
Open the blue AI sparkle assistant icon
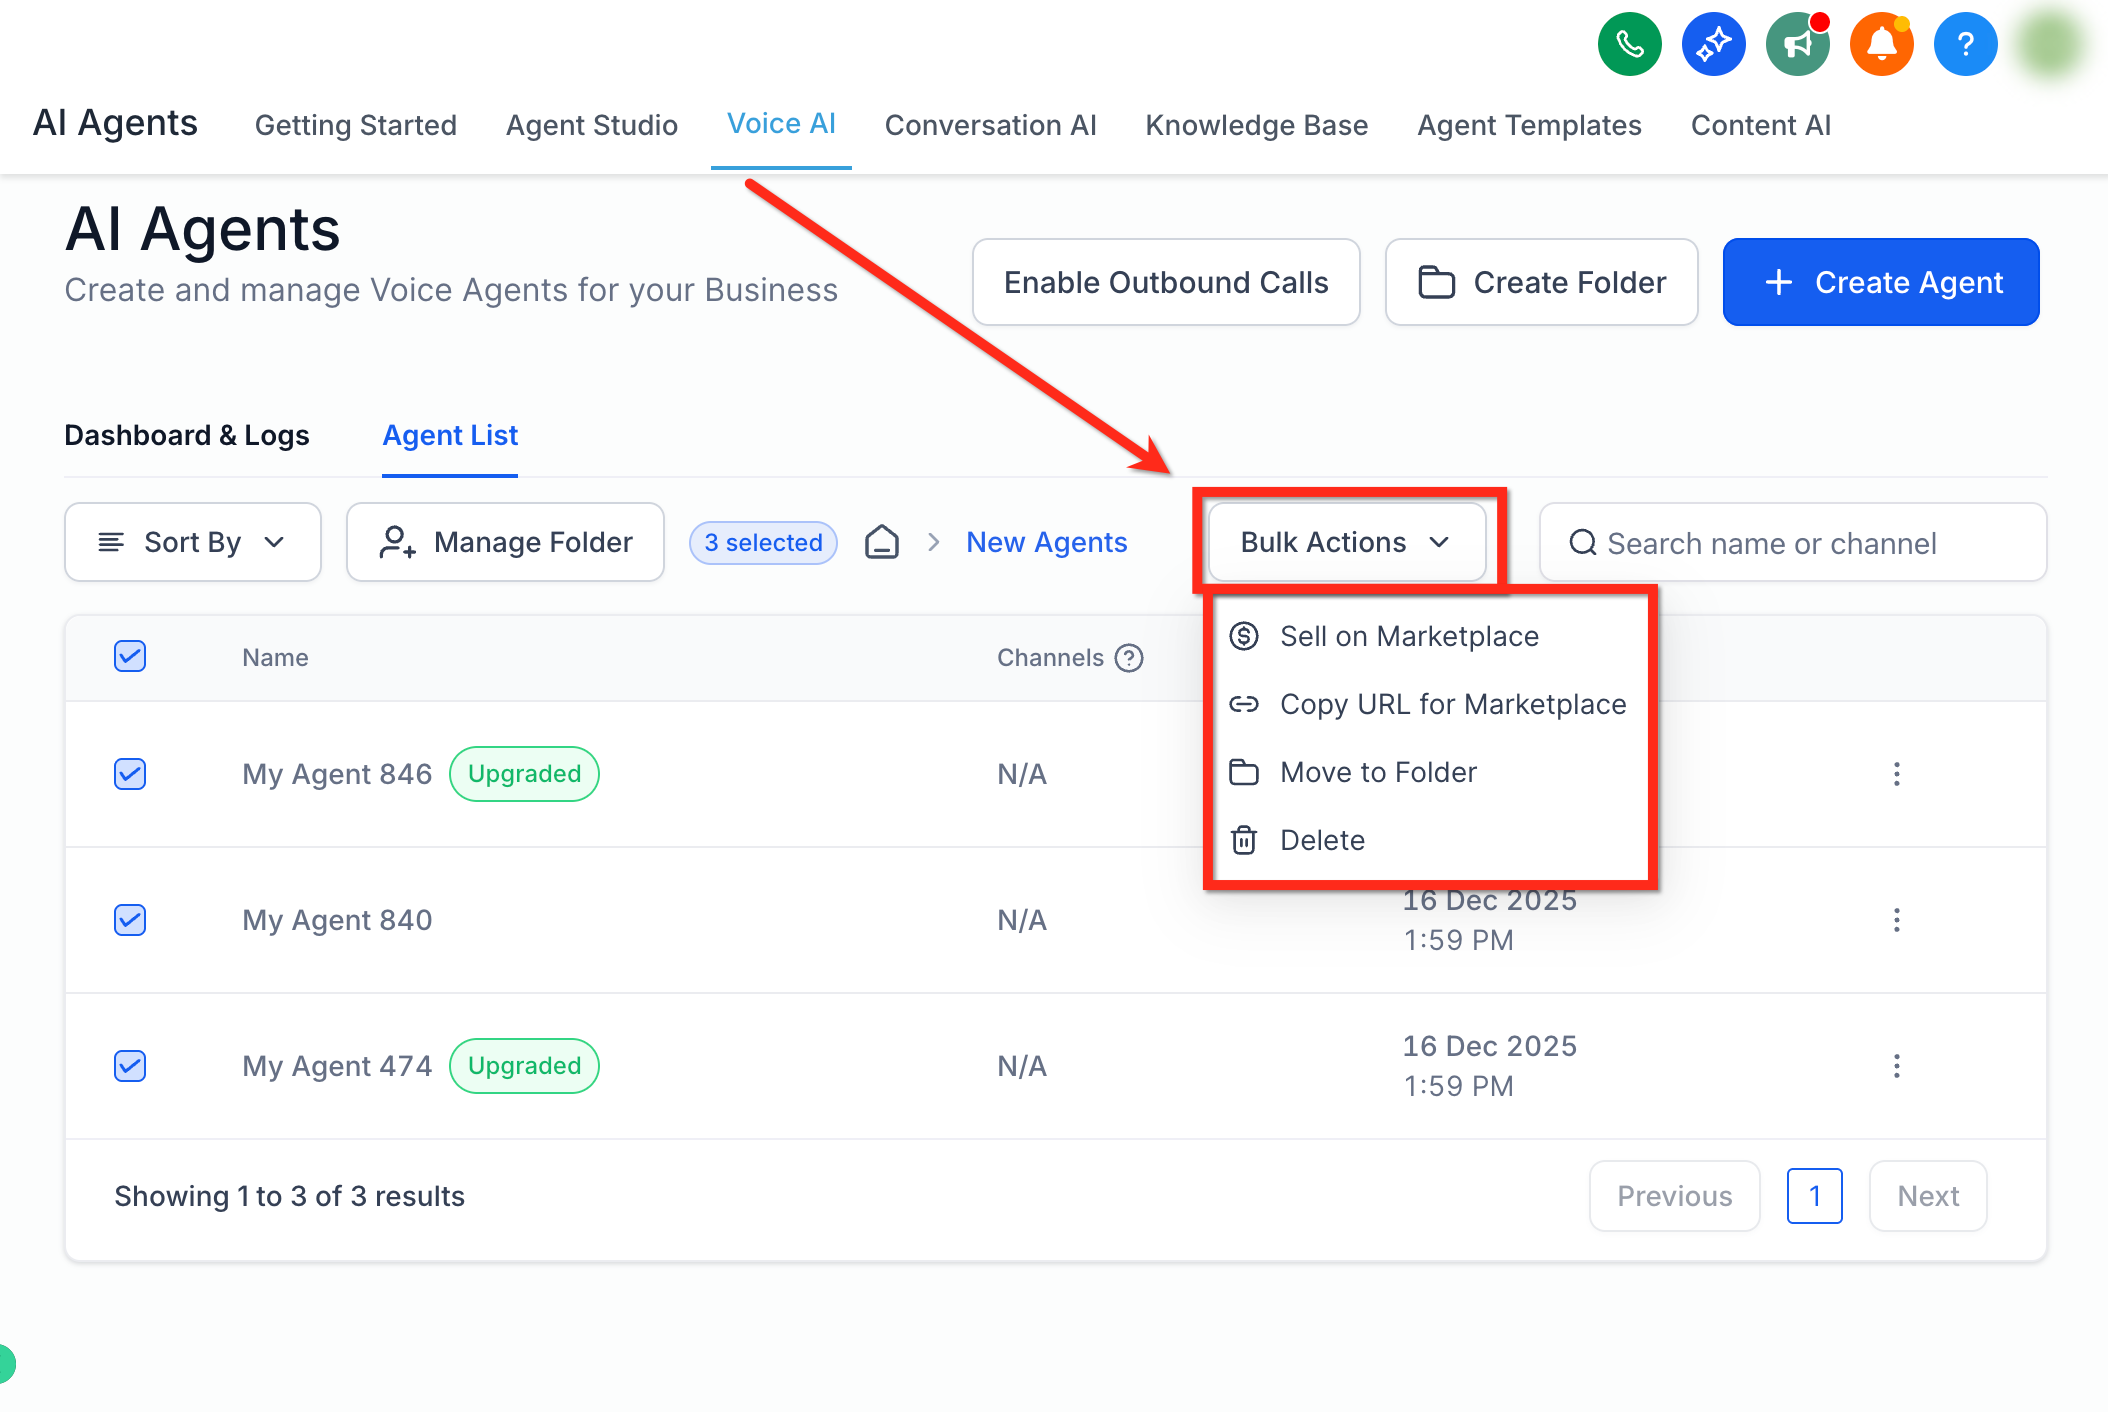coord(1713,44)
